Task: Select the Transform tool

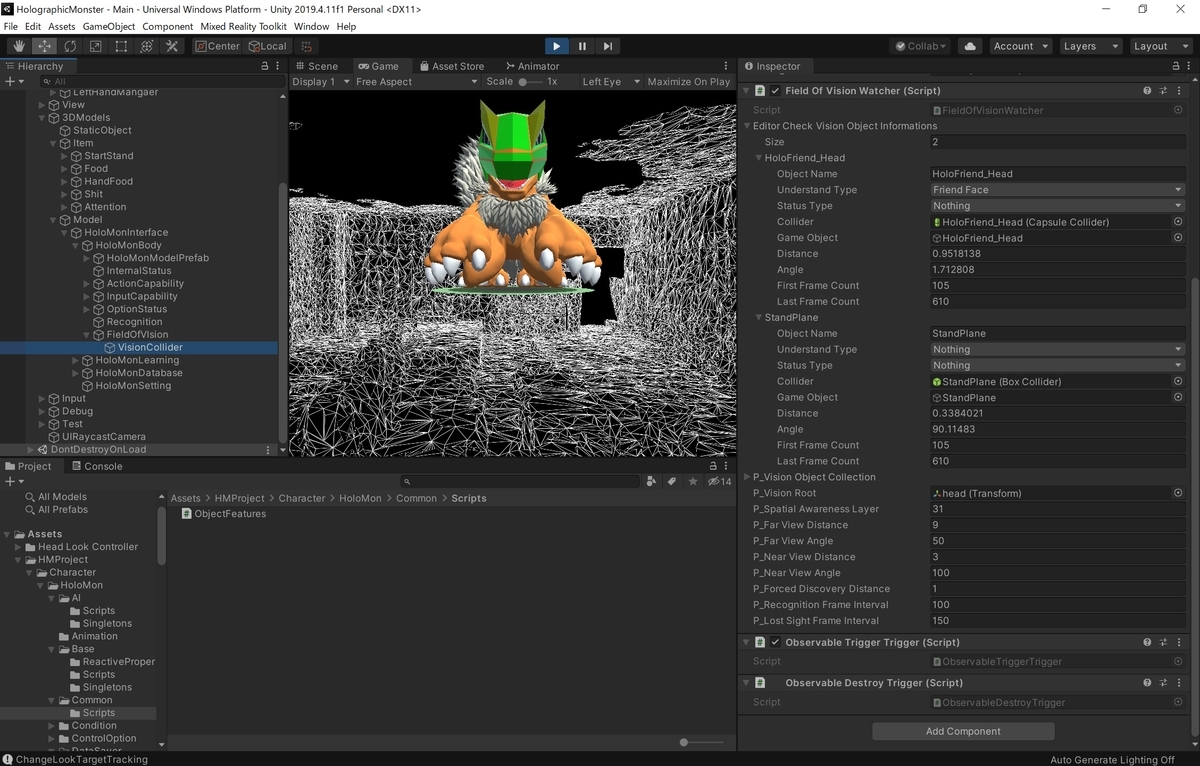Action: tap(147, 46)
